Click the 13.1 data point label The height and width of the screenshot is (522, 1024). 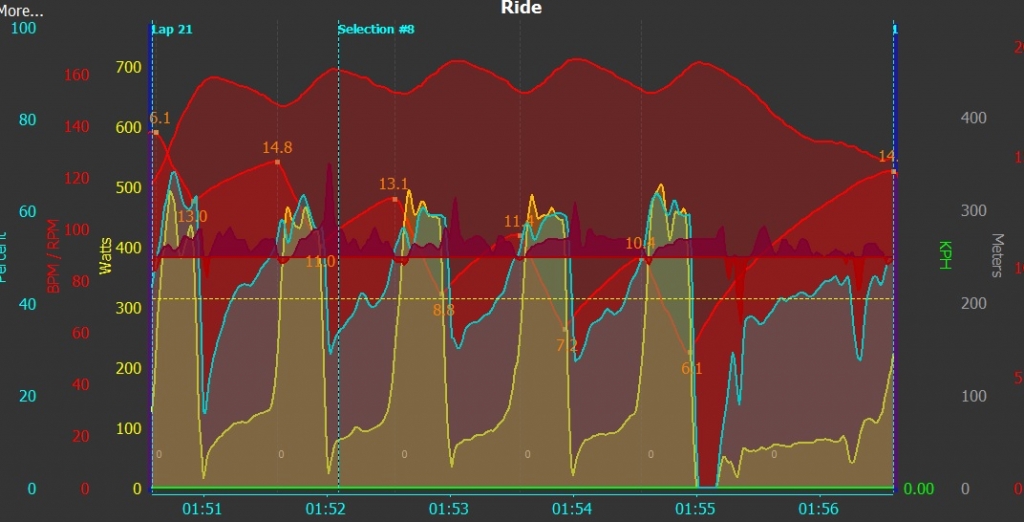394,184
